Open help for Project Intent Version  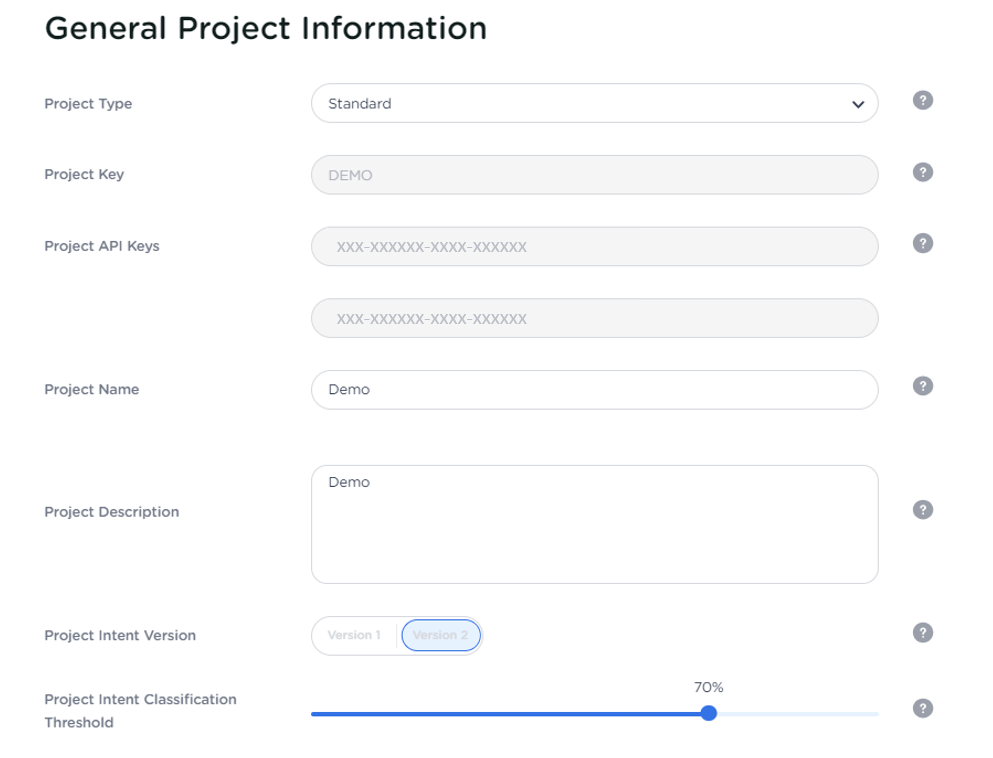pyautogui.click(x=923, y=633)
